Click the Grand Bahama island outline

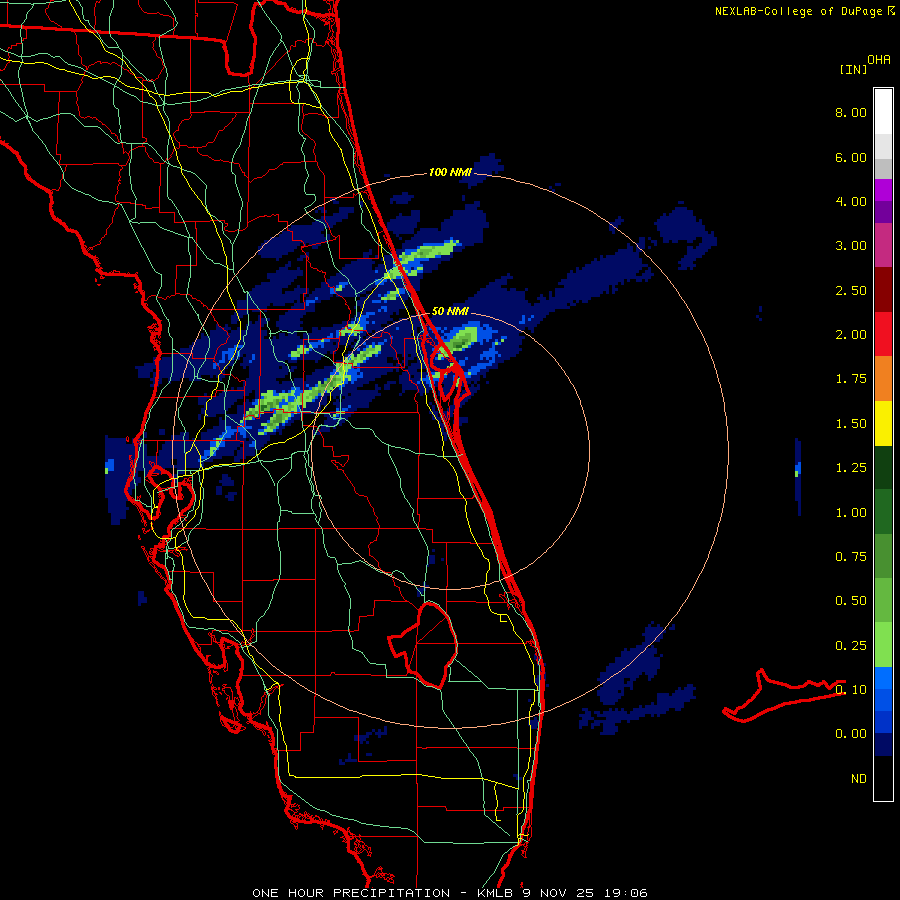tap(783, 696)
